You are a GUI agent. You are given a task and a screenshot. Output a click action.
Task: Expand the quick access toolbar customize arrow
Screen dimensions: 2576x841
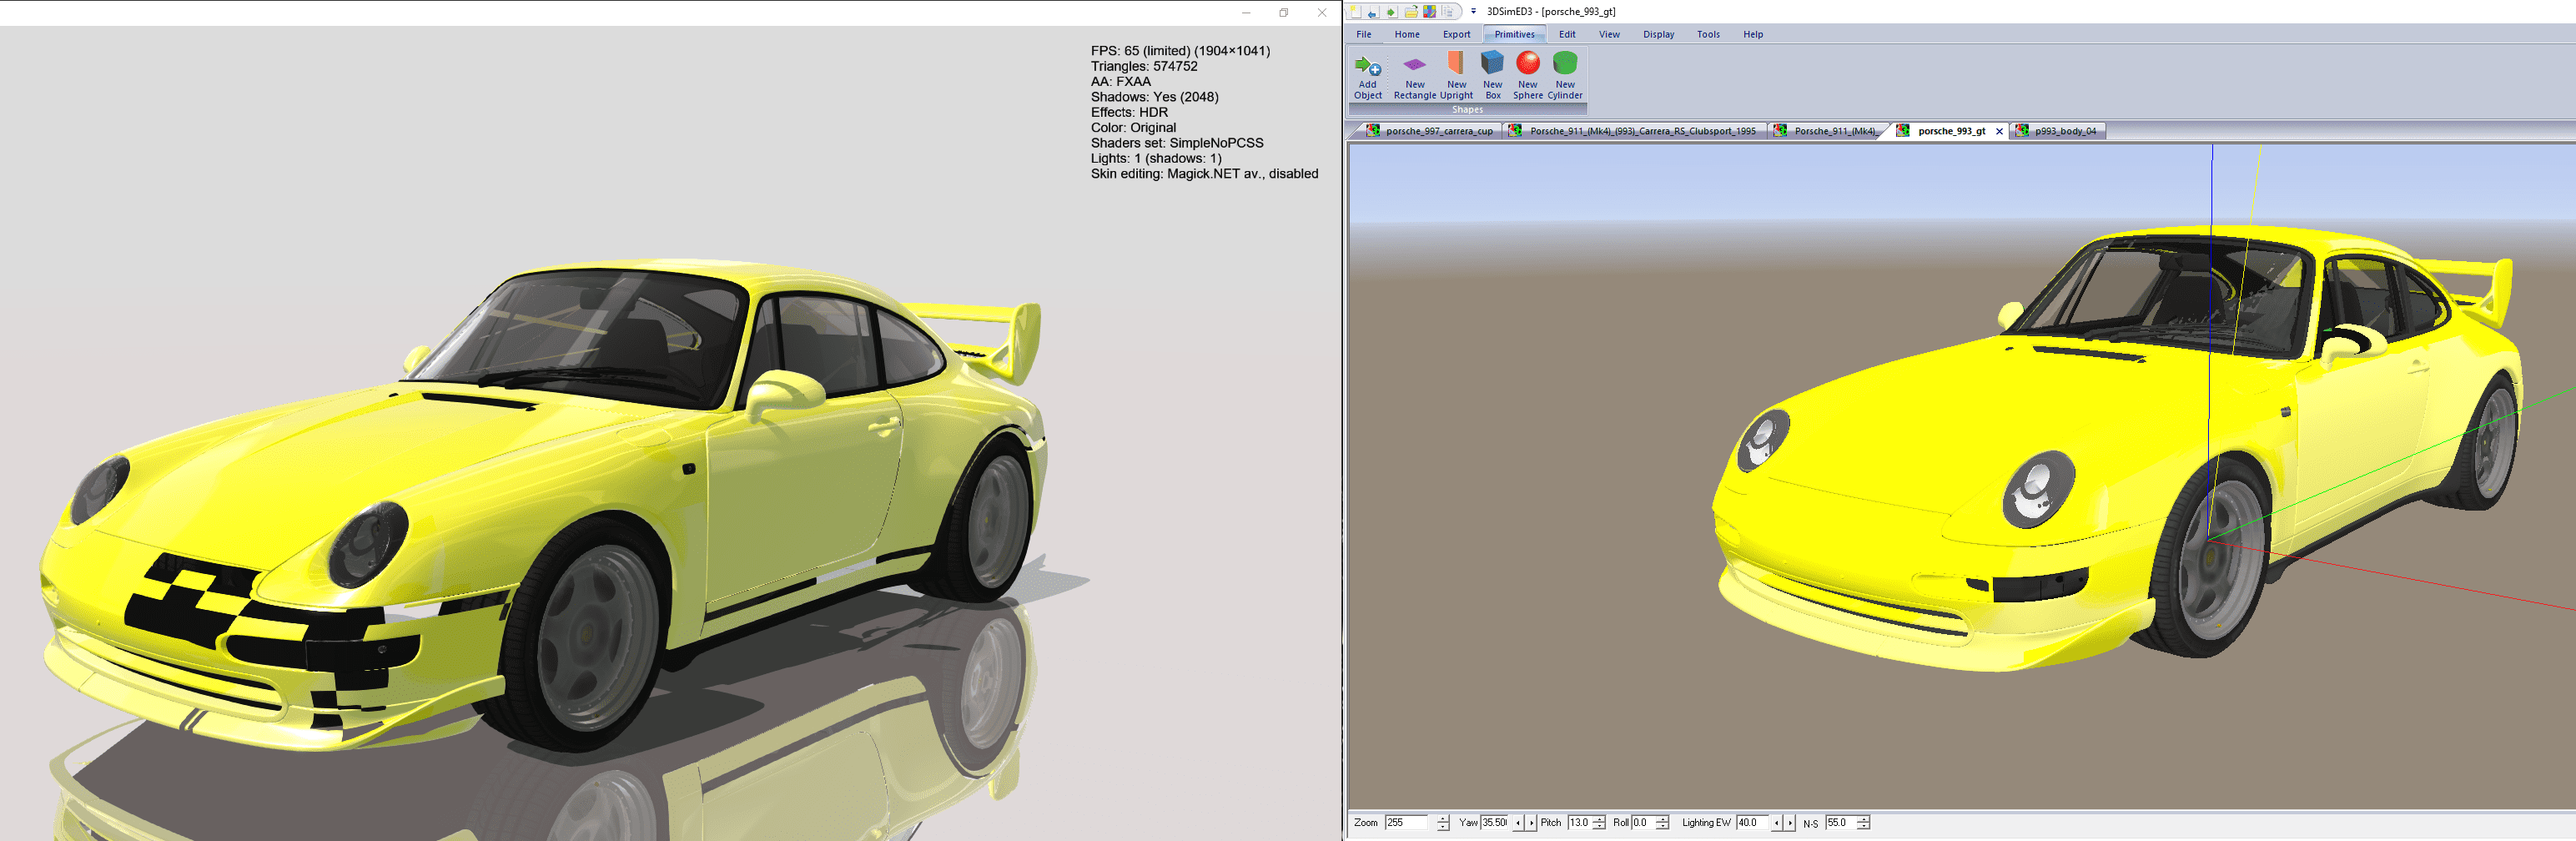coord(1473,12)
